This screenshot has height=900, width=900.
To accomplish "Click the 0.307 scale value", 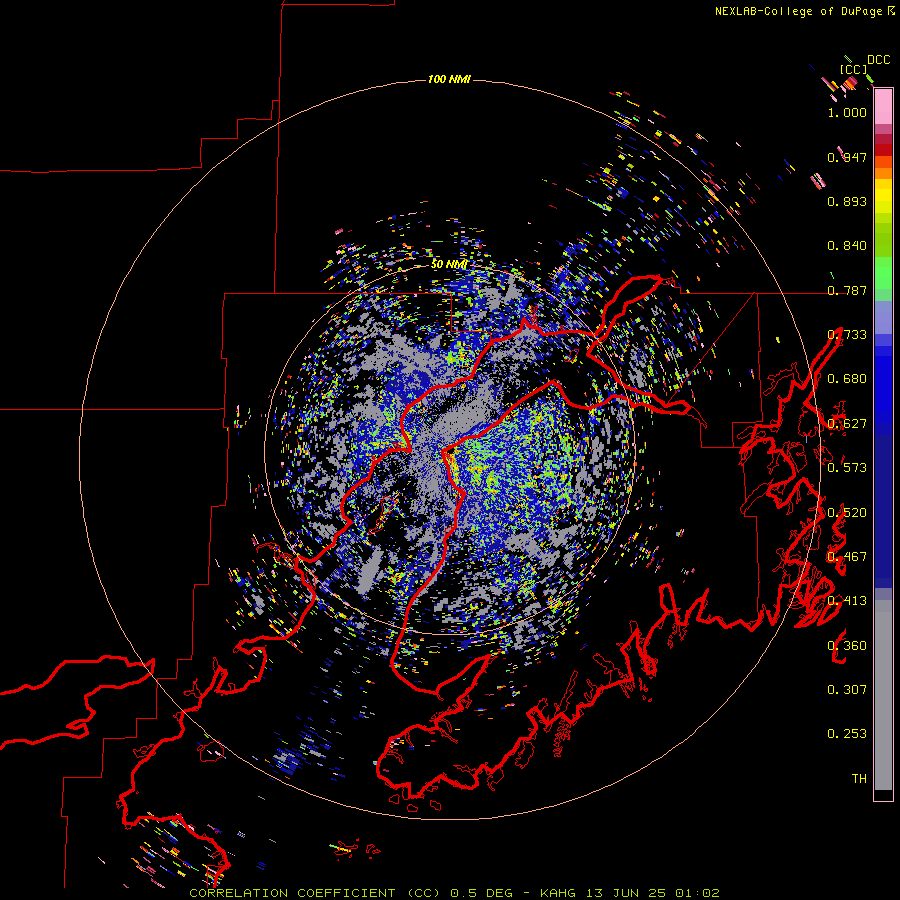I will tap(847, 690).
